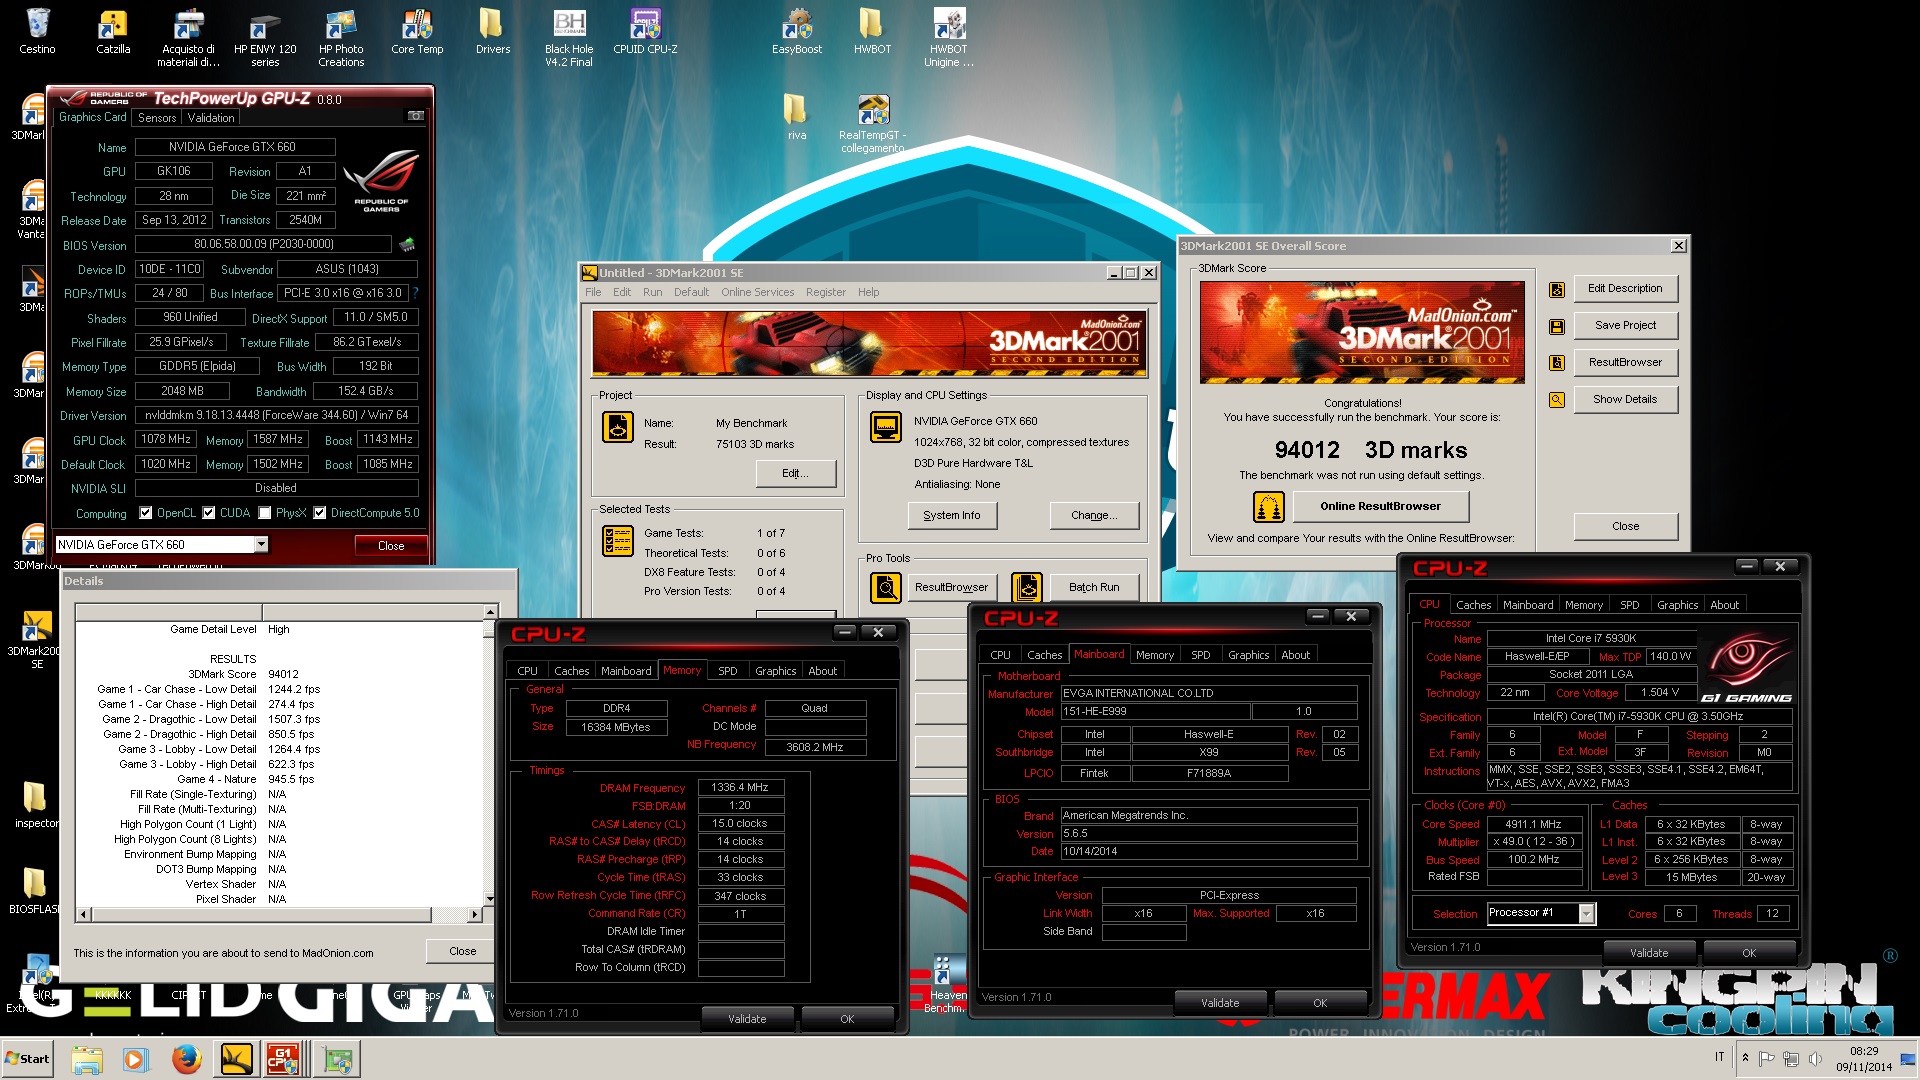Open Caches tab in CPU-Z processor window
Image resolution: width=1920 pixels, height=1080 pixels.
coord(1473,605)
